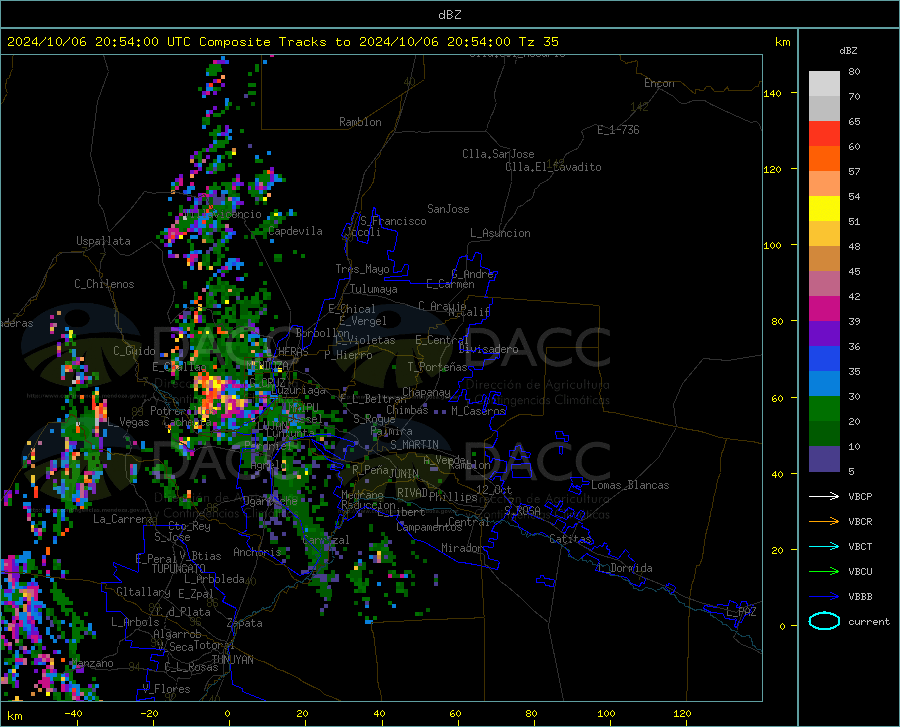The image size is (900, 727).
Task: Click the 'Capdevila' place label
Action: click(295, 231)
